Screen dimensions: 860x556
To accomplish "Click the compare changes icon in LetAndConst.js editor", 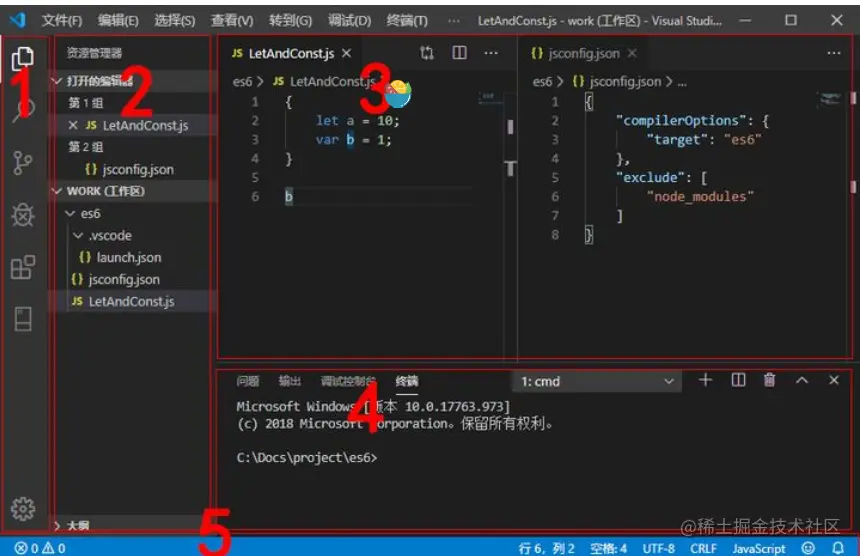I will click(427, 53).
